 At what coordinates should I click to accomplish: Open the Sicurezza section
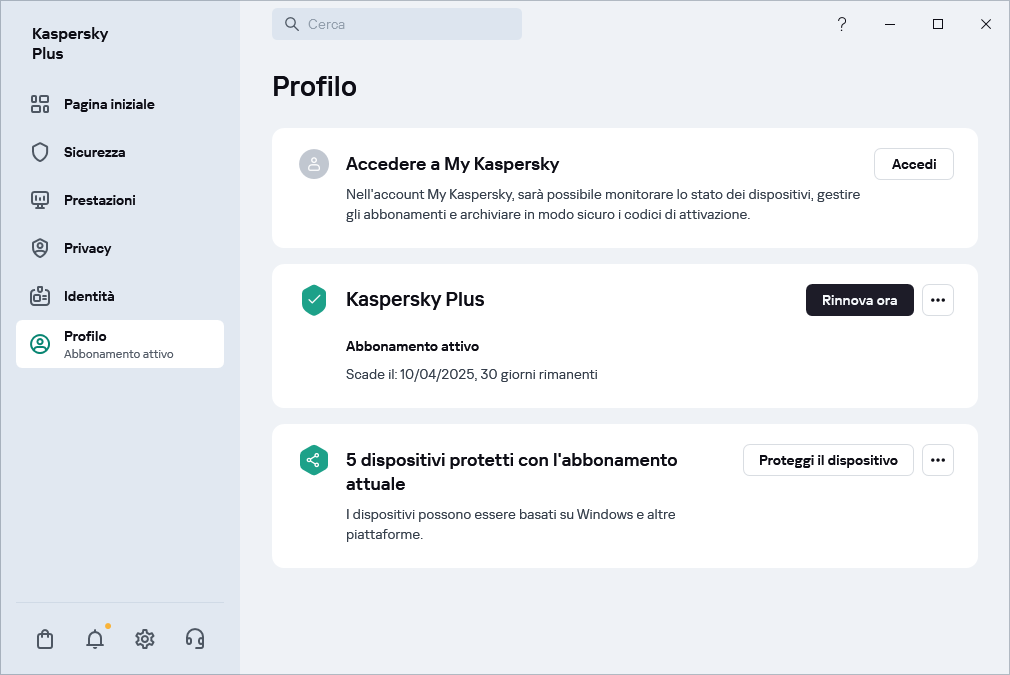95,152
